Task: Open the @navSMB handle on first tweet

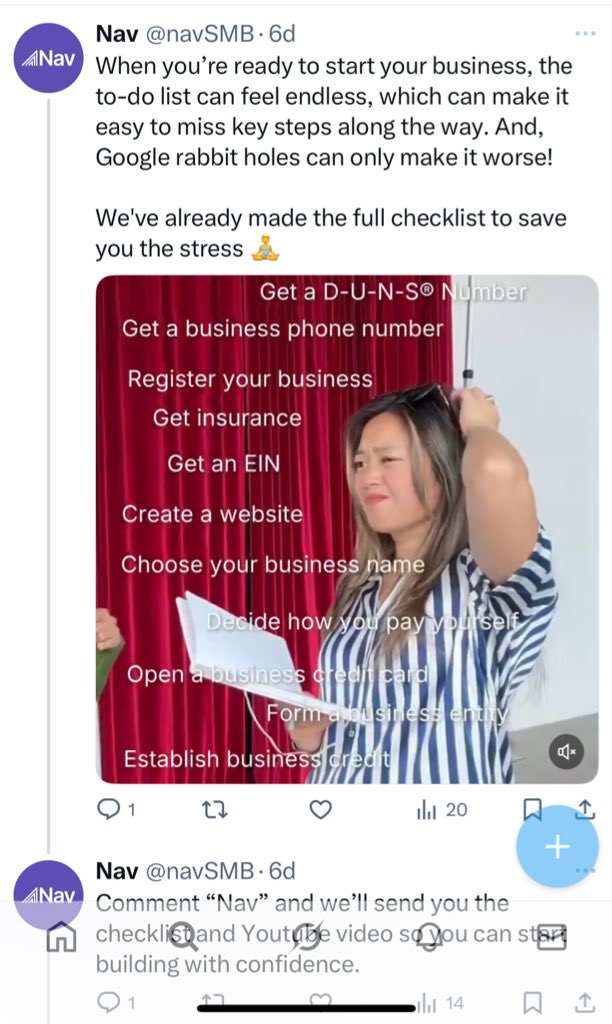Action: click(x=199, y=33)
